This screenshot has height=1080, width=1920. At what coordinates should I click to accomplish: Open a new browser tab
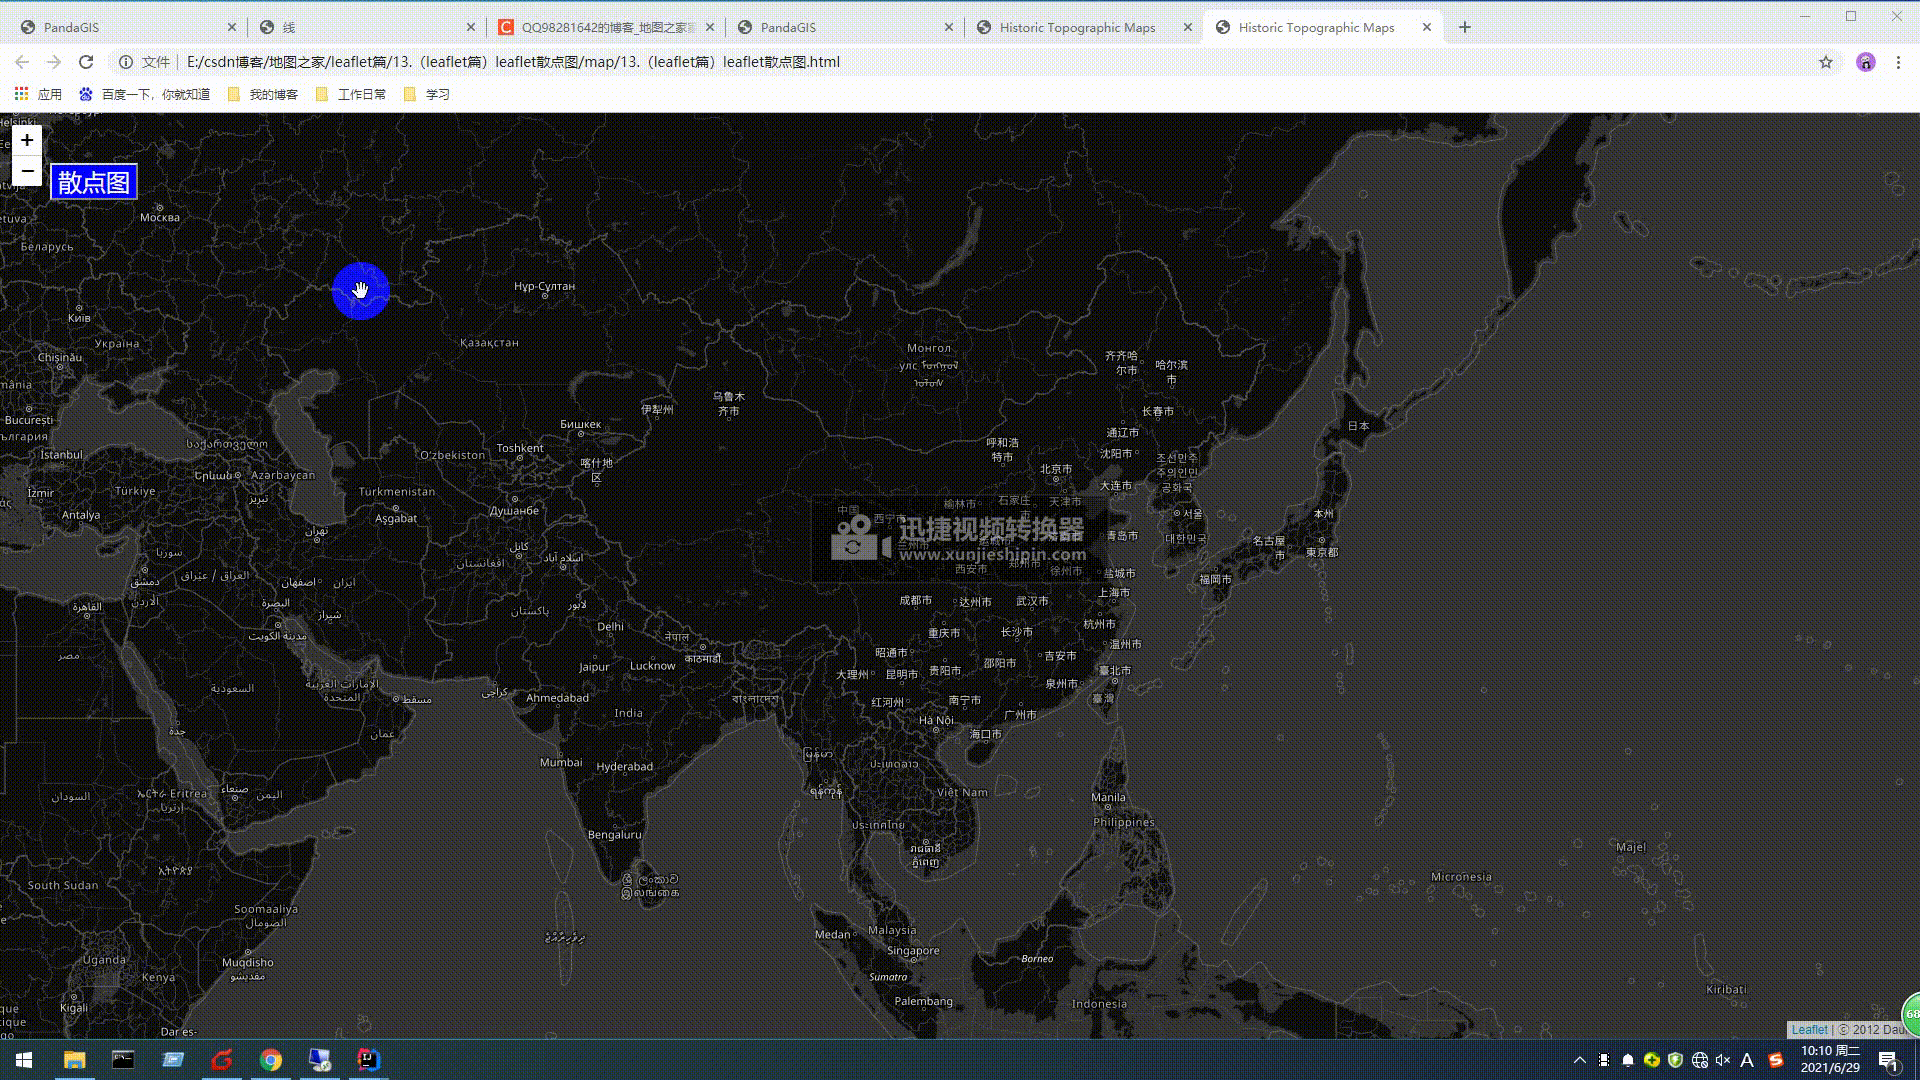1465,27
